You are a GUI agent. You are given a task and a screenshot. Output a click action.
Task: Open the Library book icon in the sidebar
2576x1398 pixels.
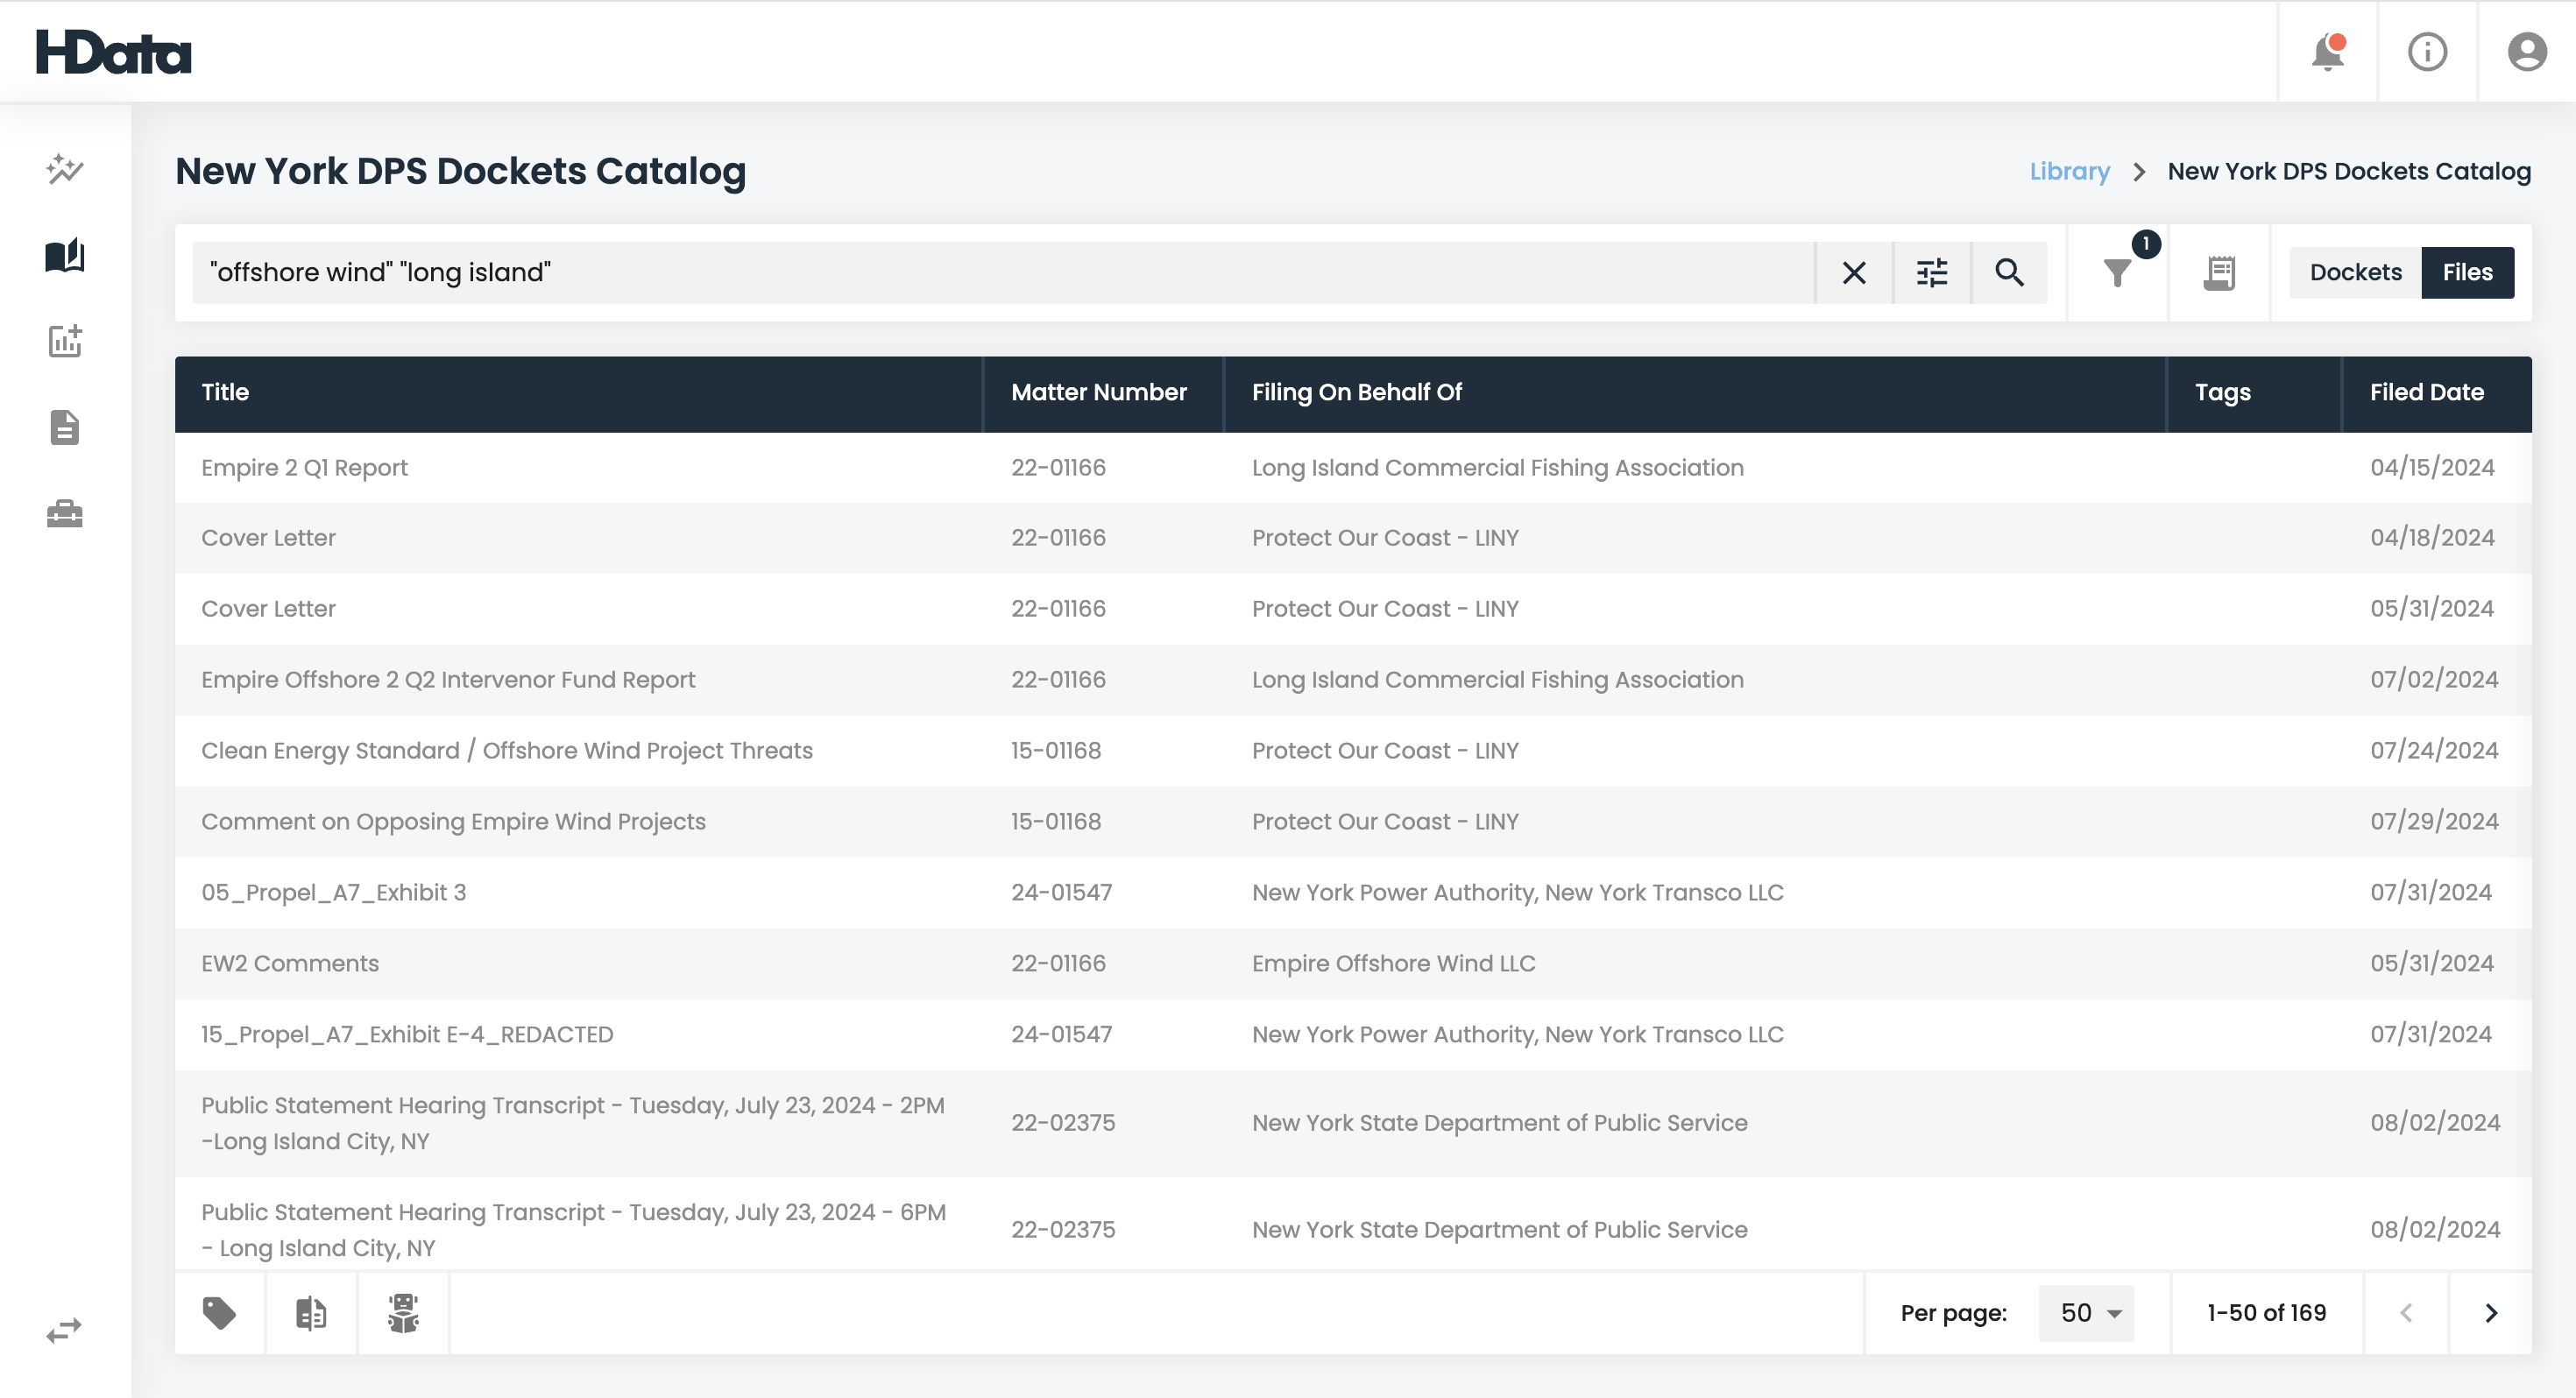point(64,255)
